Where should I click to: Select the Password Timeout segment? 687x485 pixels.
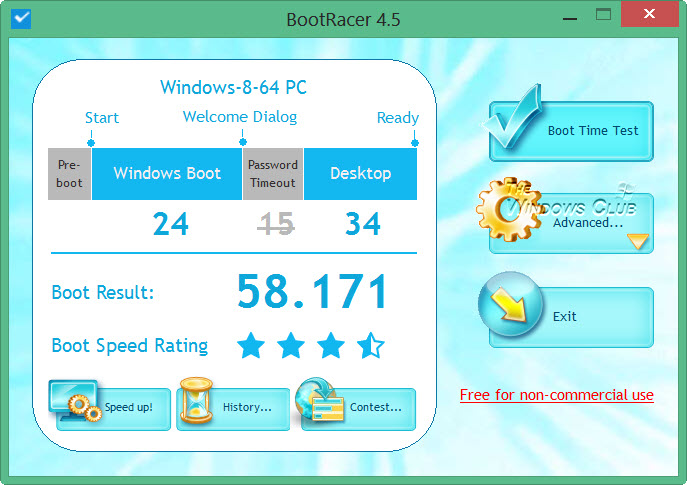click(273, 174)
